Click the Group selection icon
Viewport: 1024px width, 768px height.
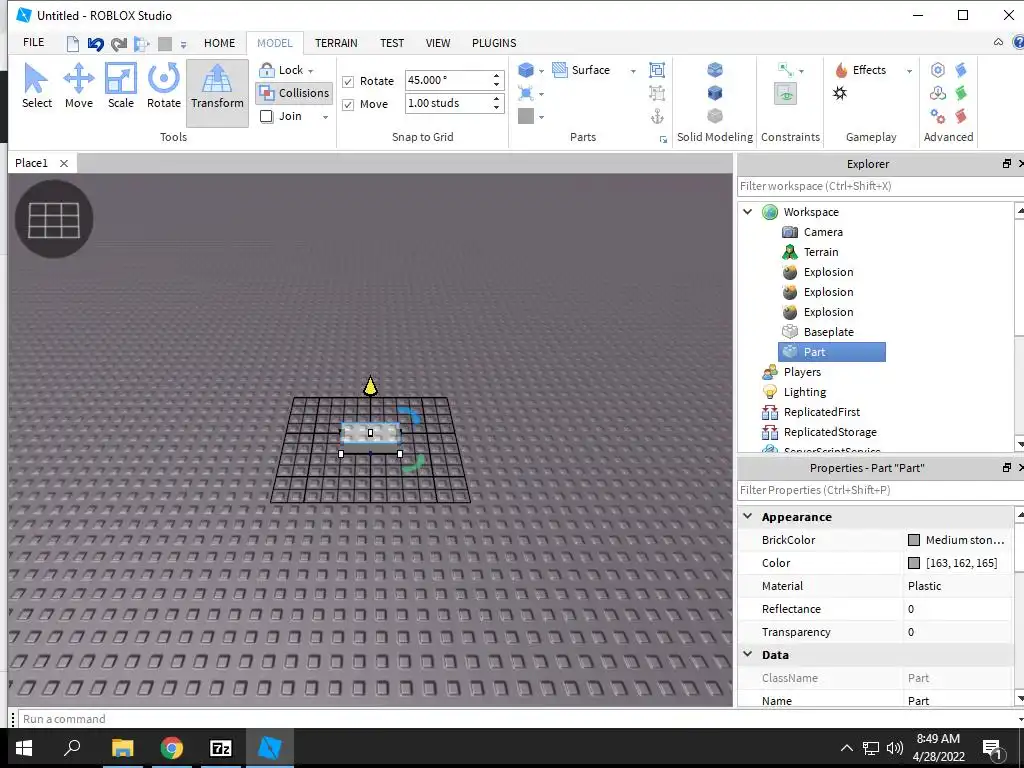pos(657,70)
